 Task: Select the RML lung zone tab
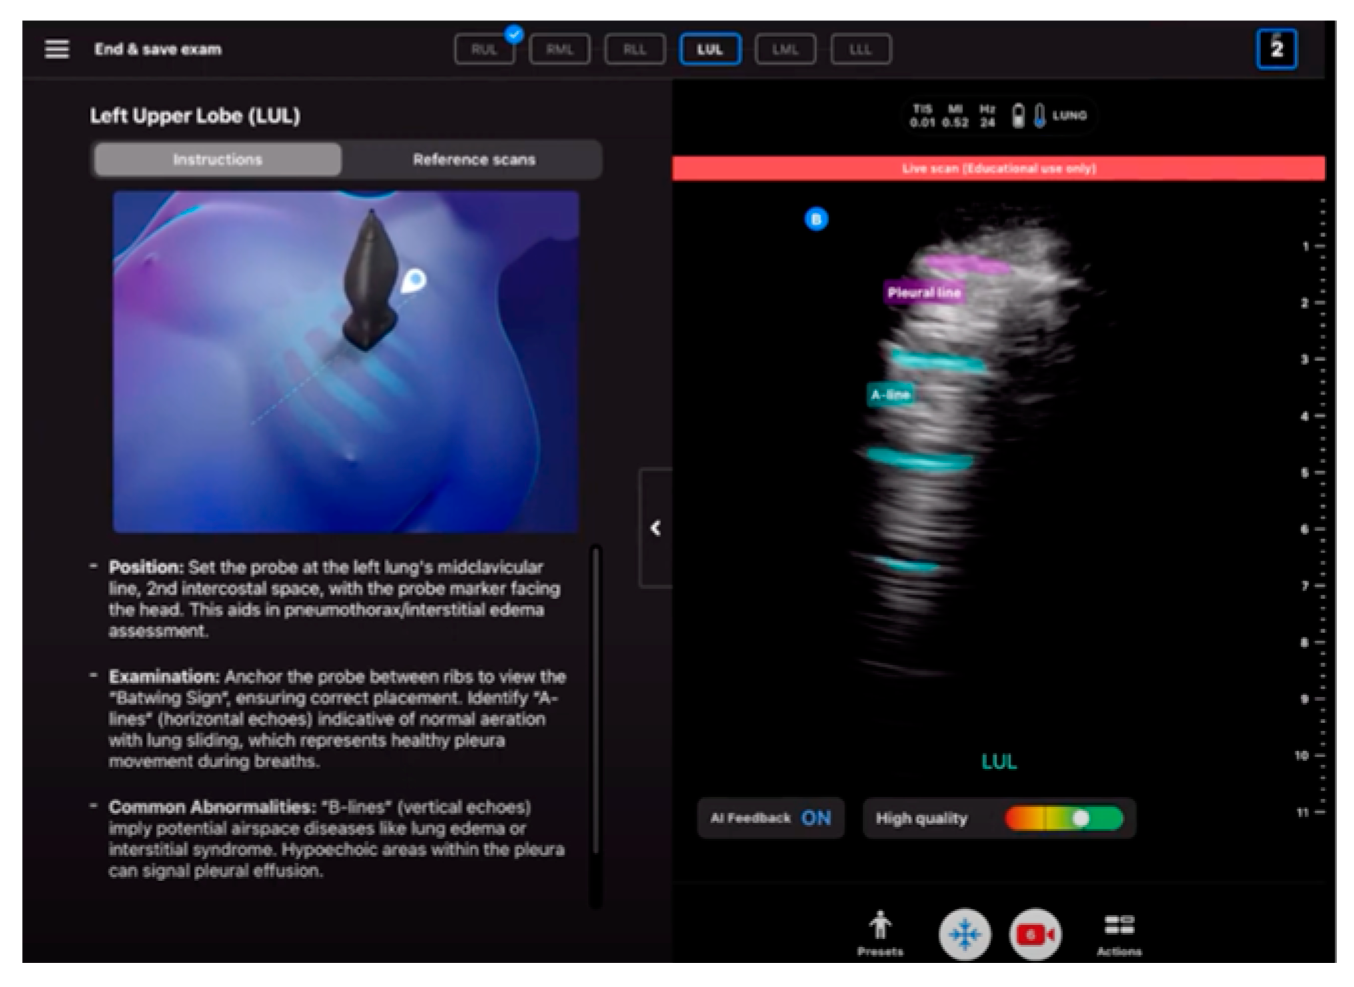559,49
